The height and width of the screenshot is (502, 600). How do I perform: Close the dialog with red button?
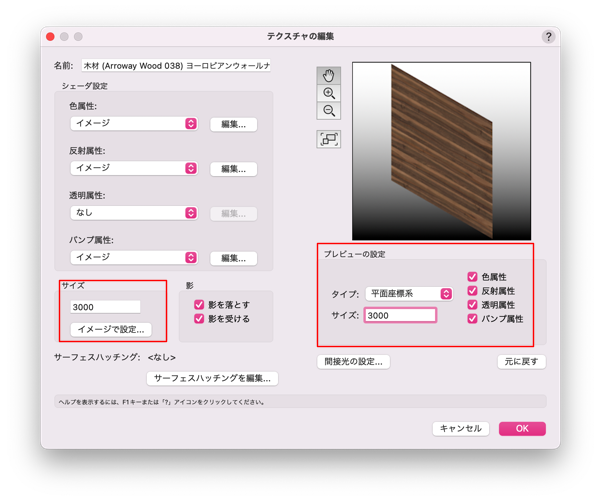click(x=50, y=36)
